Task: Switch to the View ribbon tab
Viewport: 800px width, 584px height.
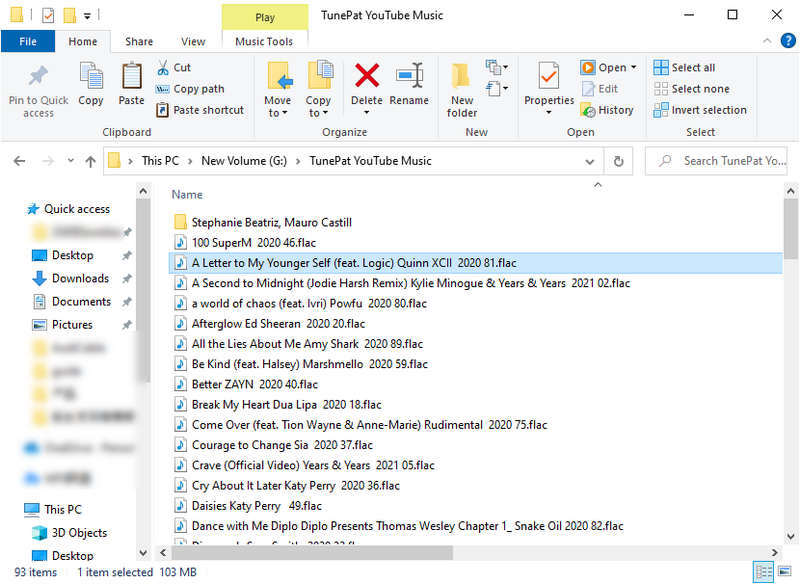Action: (193, 41)
